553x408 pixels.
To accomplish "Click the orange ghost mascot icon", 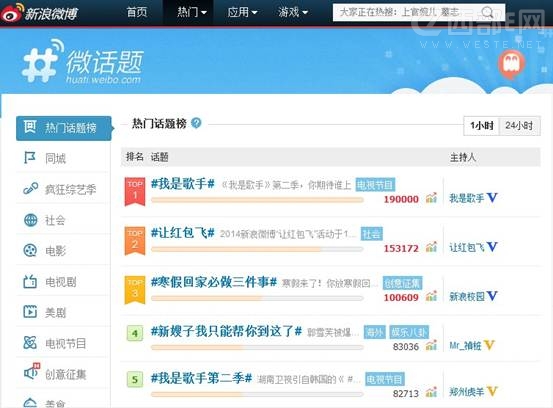I will pyautogui.click(x=511, y=65).
